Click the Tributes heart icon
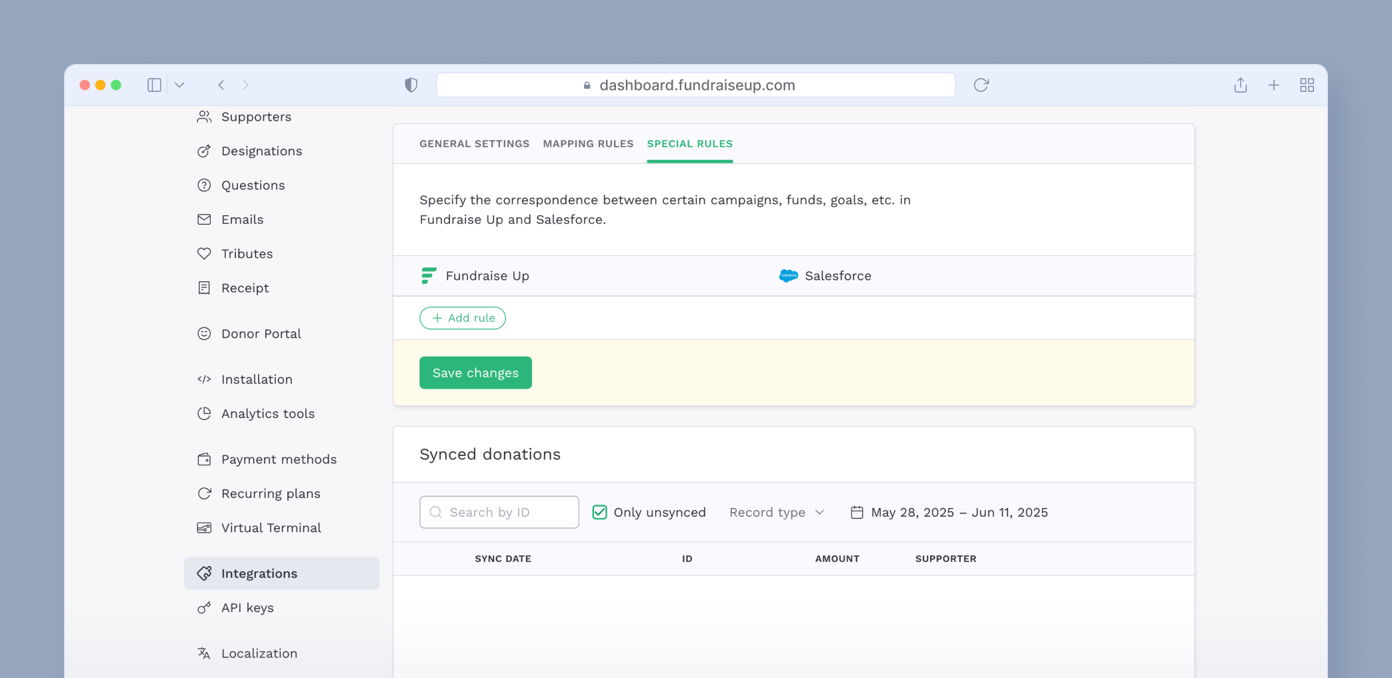 [204, 253]
